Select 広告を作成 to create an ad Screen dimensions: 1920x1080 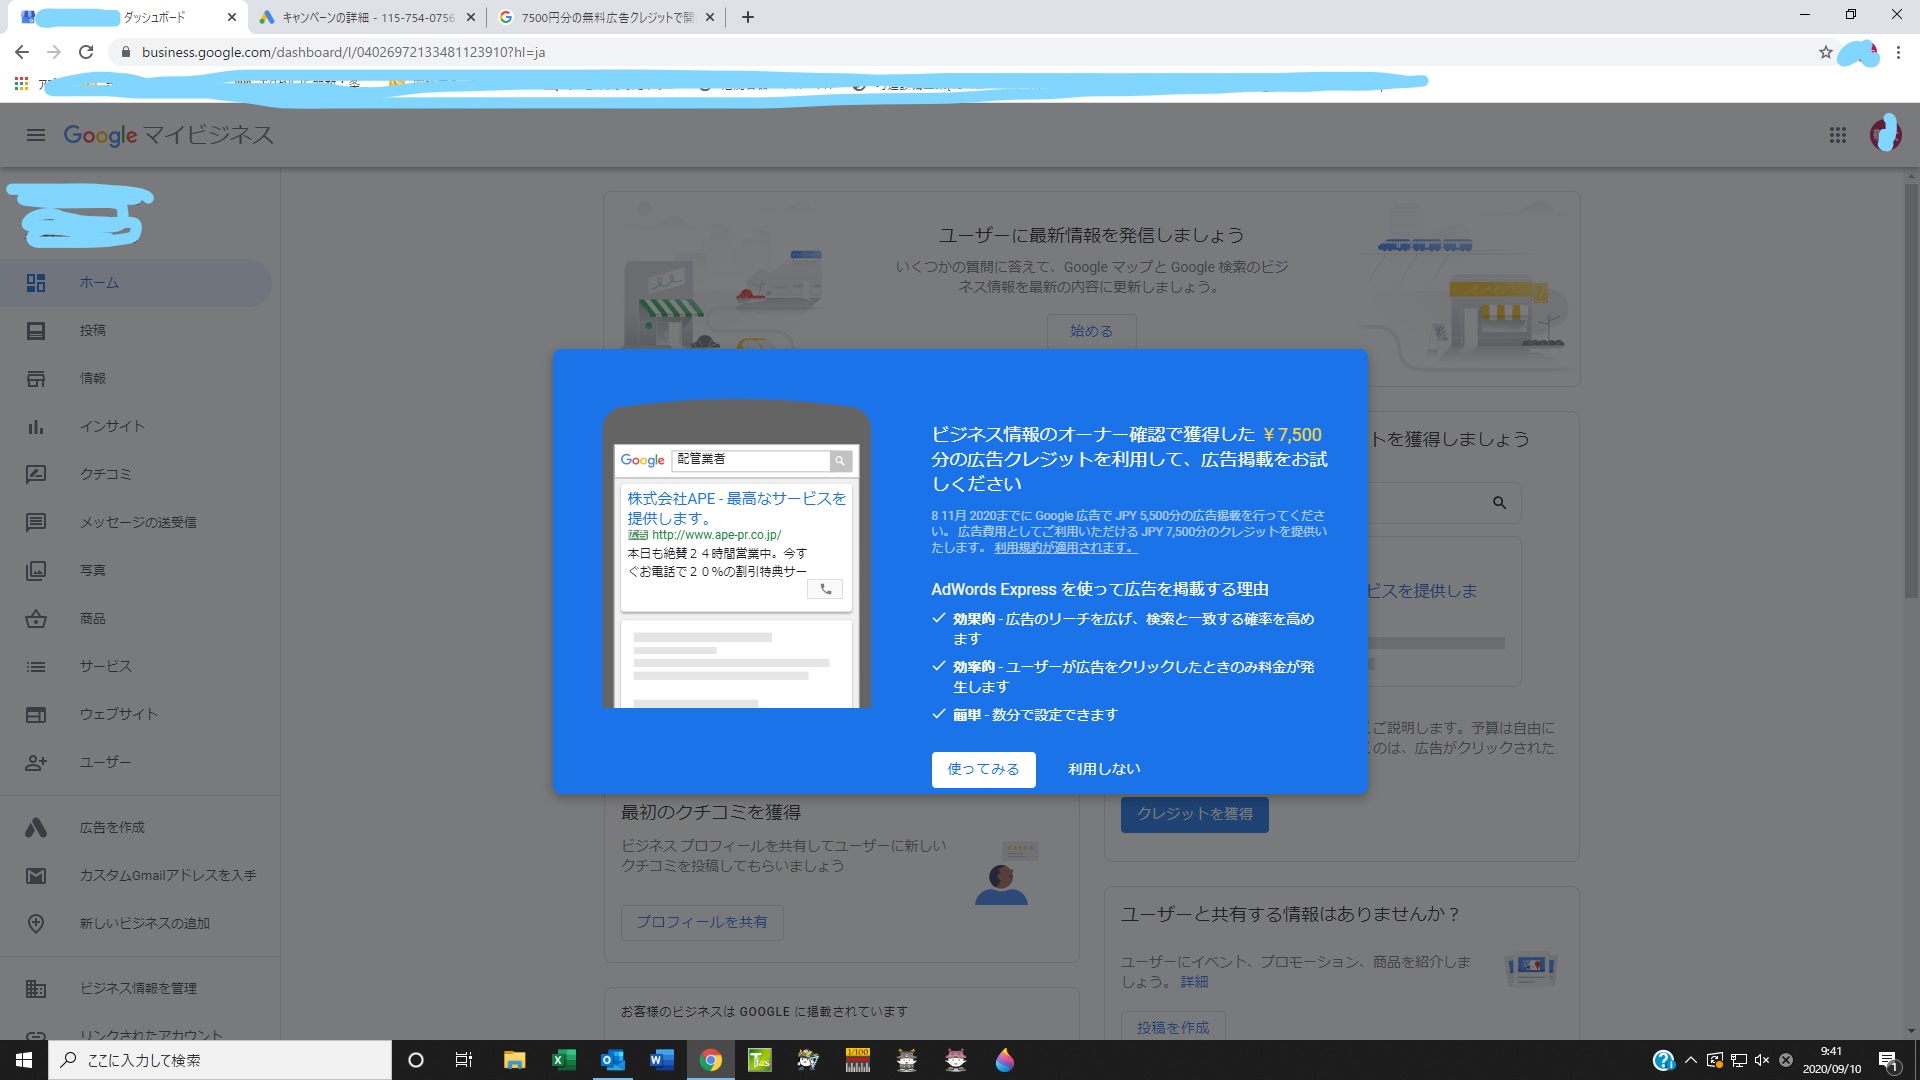coord(110,827)
